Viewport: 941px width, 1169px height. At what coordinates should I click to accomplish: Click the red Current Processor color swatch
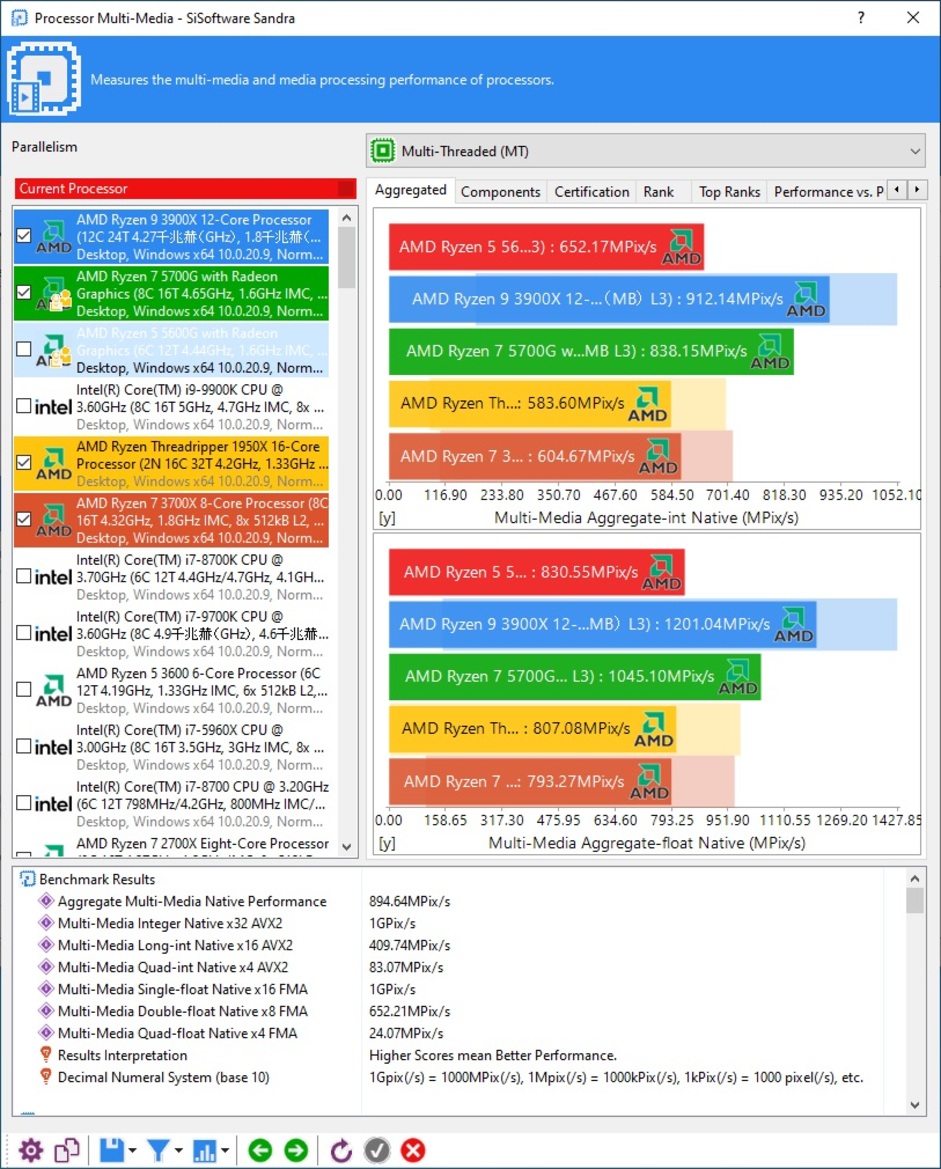346,189
